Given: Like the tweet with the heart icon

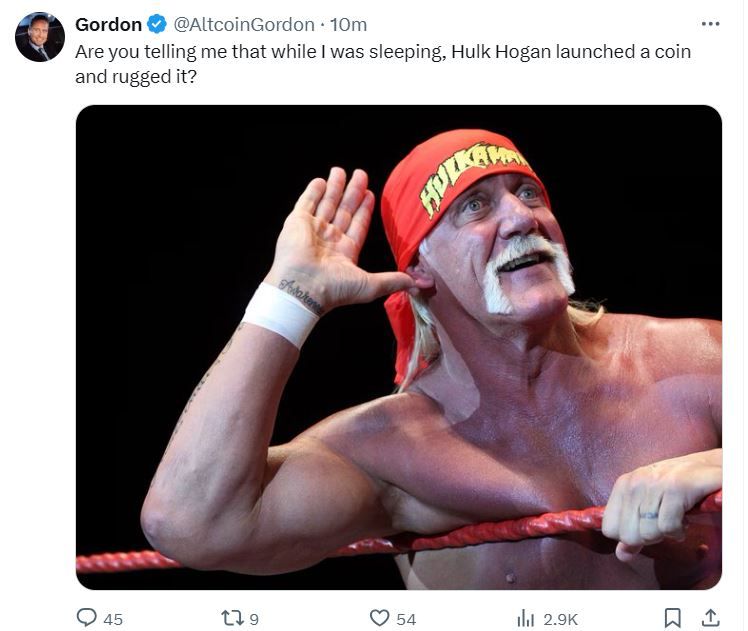Looking at the screenshot, I should [x=379, y=618].
